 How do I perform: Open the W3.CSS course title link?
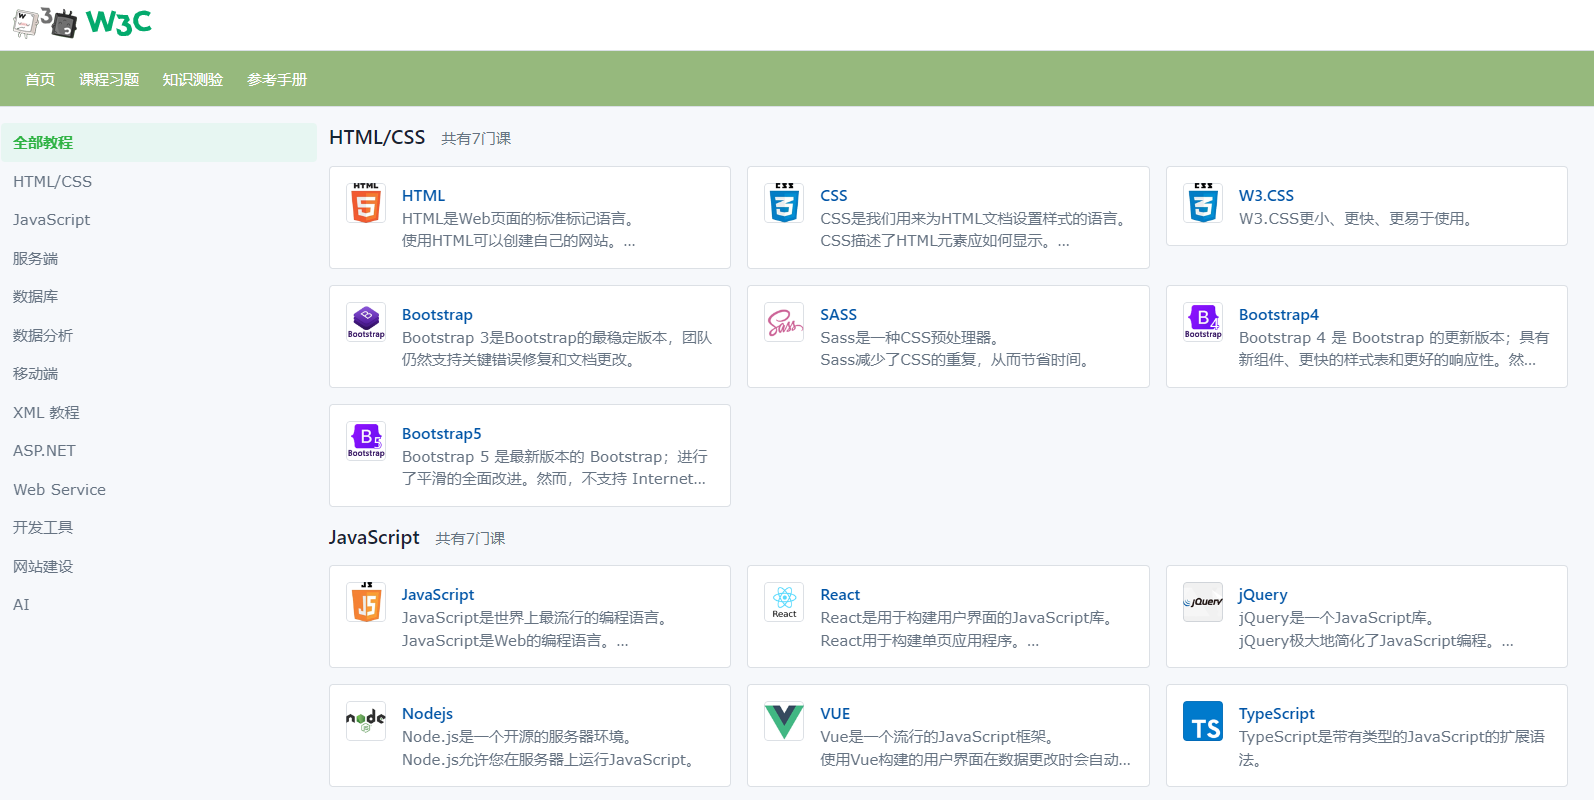1266,196
